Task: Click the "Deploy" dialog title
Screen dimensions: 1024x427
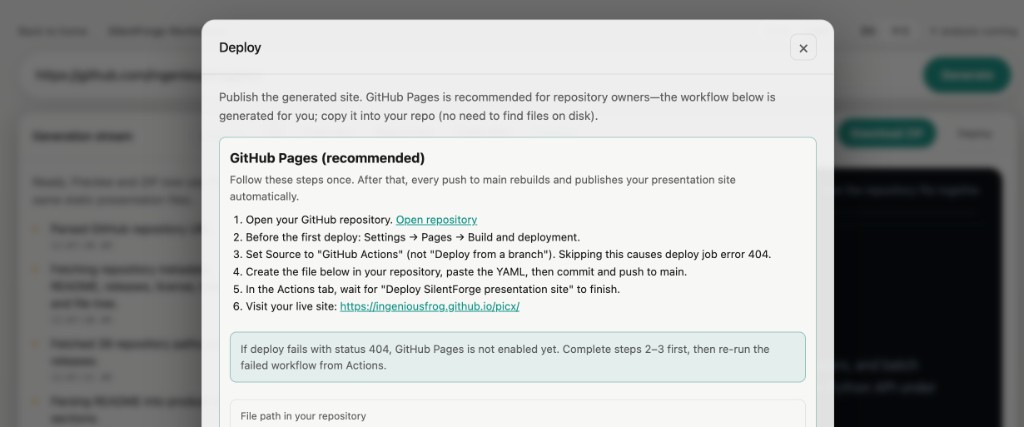Action: pyautogui.click(x=240, y=48)
